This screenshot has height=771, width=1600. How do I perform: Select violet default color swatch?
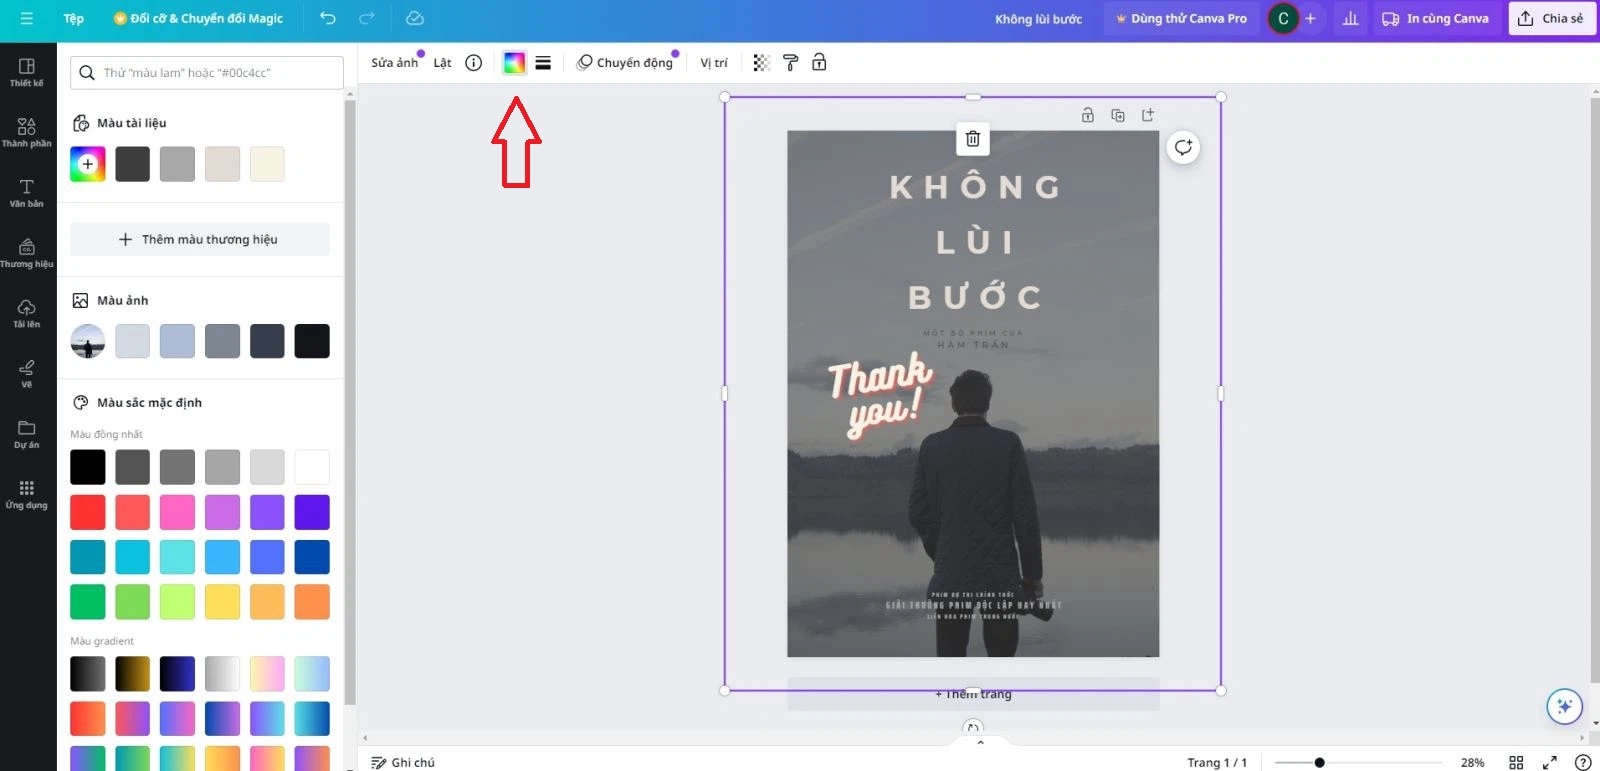(267, 512)
